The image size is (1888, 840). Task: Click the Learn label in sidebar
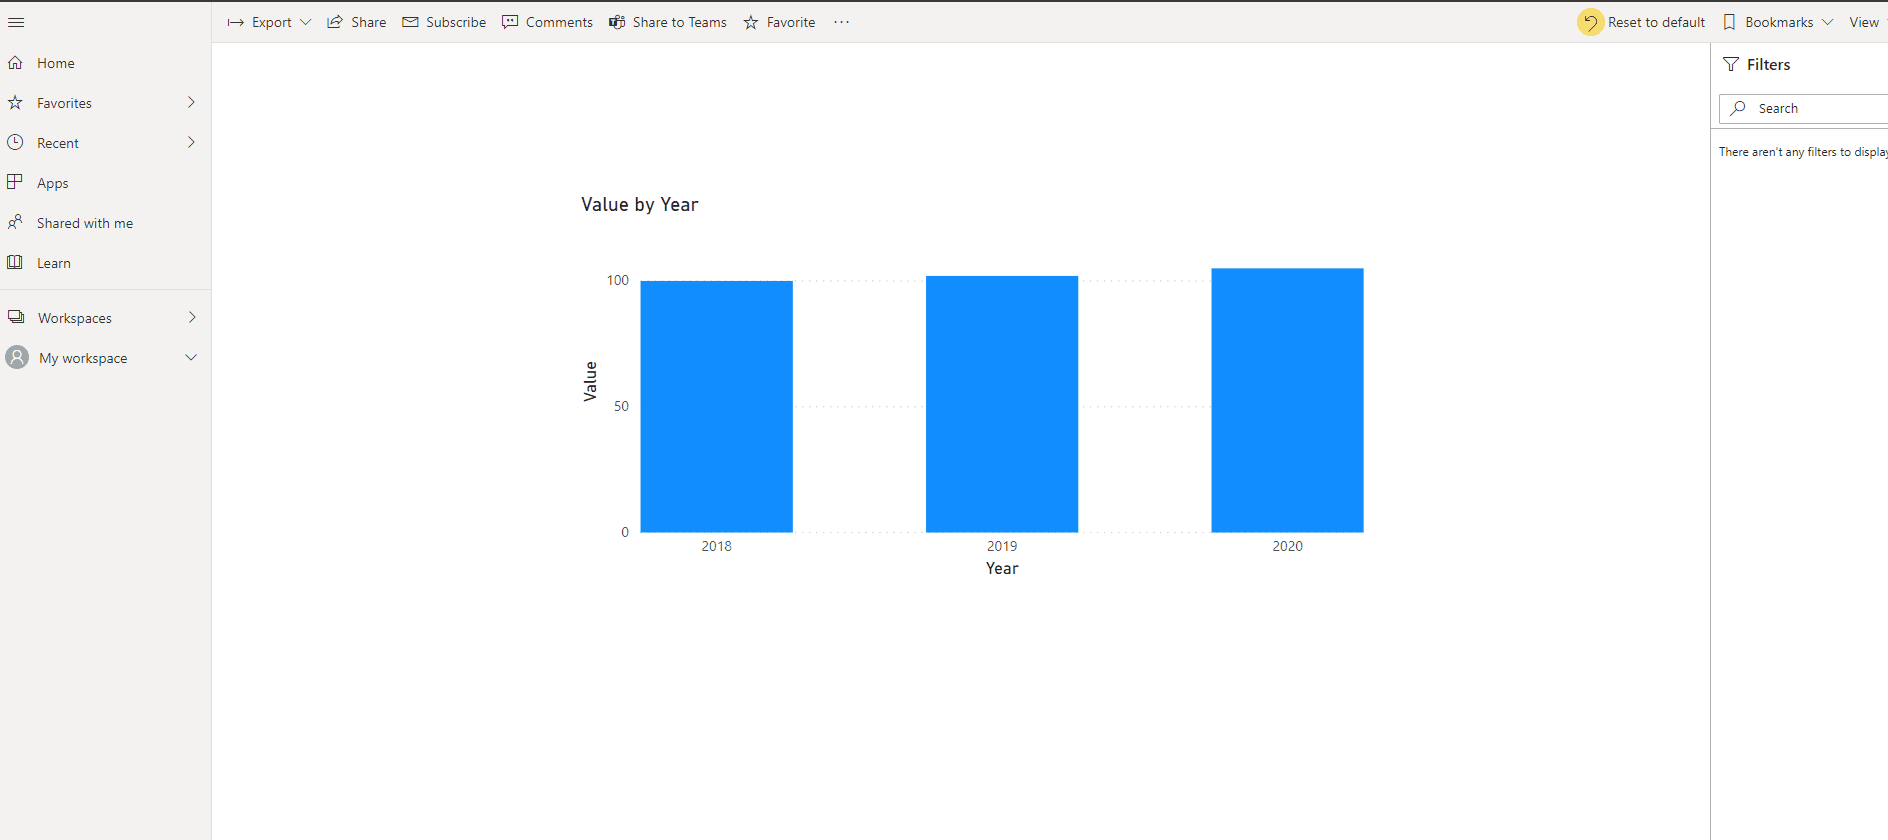[54, 263]
